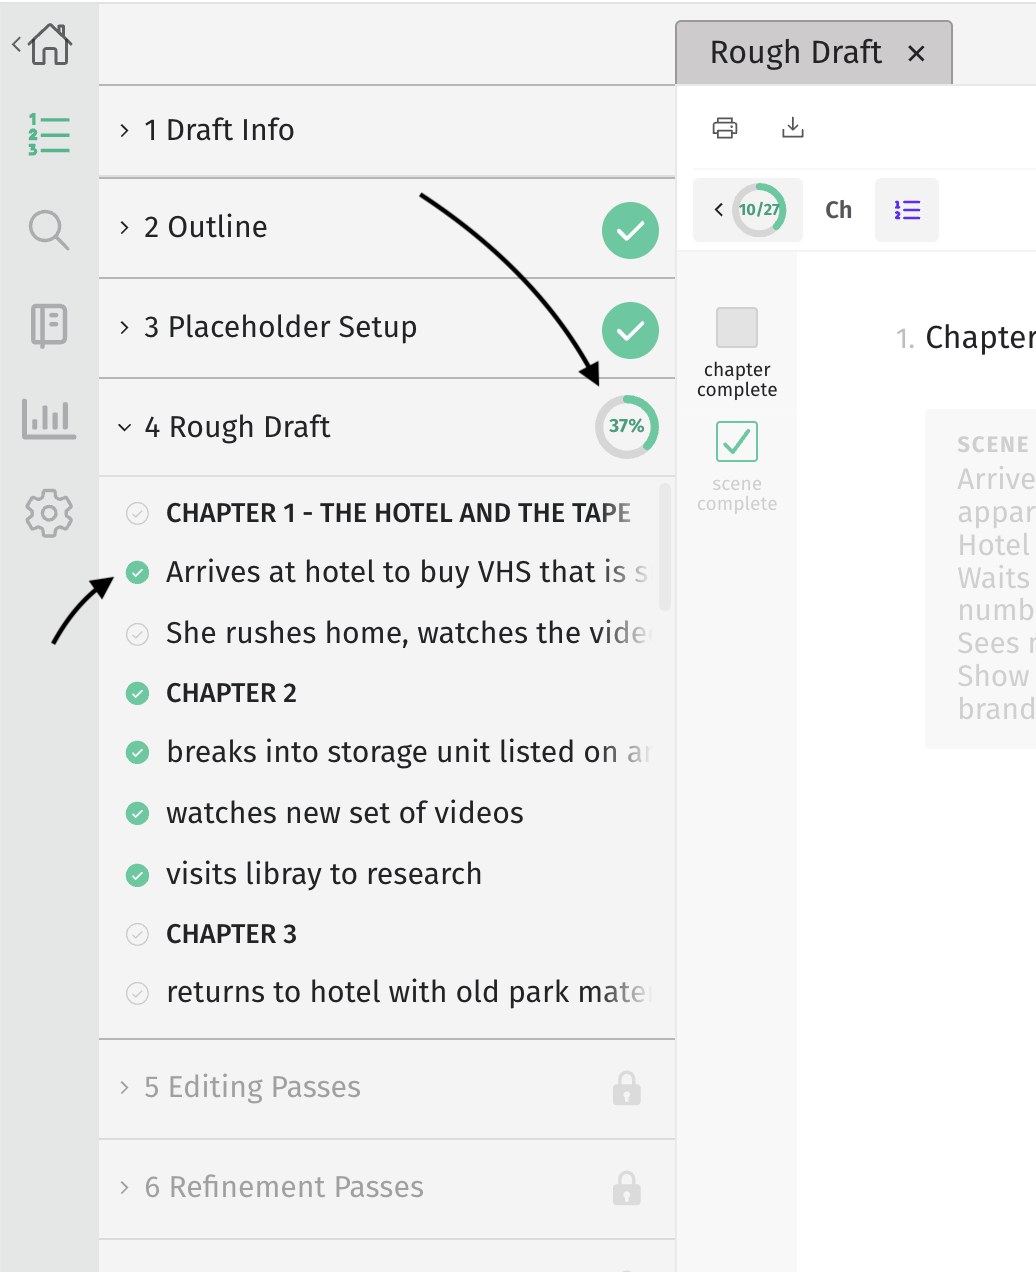
Task: Click the Outline completed green checkmark
Action: tap(630, 231)
